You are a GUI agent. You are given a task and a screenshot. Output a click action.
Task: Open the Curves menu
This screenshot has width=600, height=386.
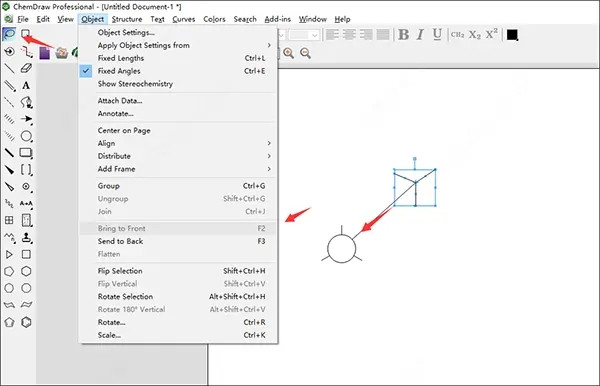click(x=184, y=19)
